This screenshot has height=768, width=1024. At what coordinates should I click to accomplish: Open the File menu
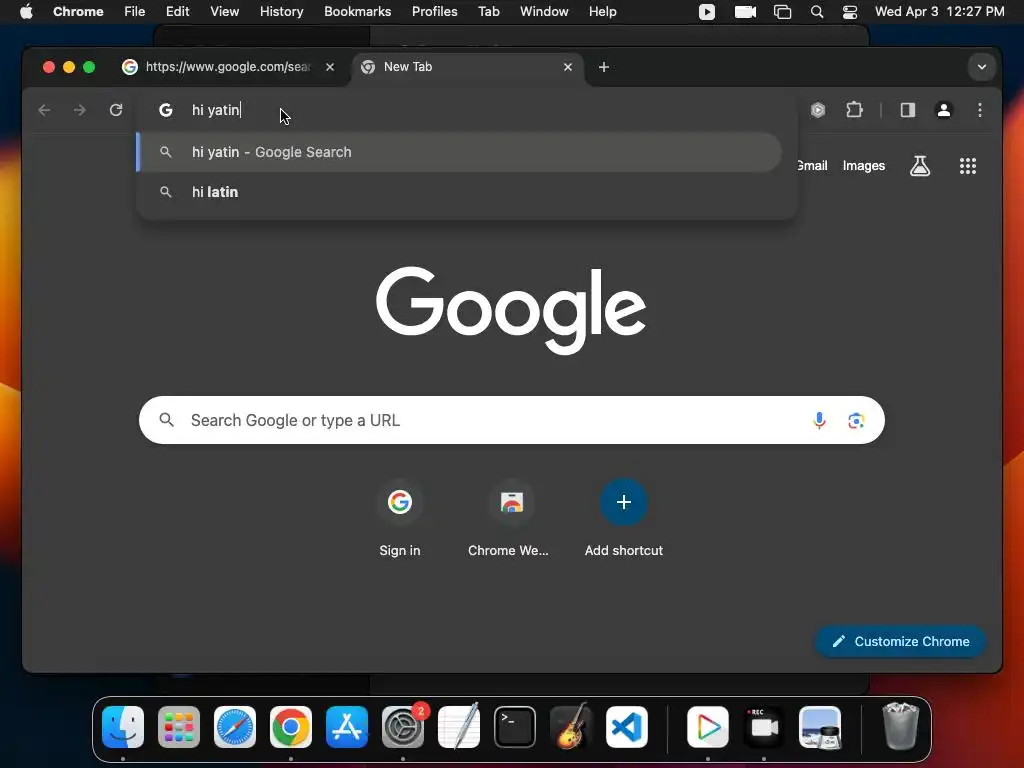[135, 12]
